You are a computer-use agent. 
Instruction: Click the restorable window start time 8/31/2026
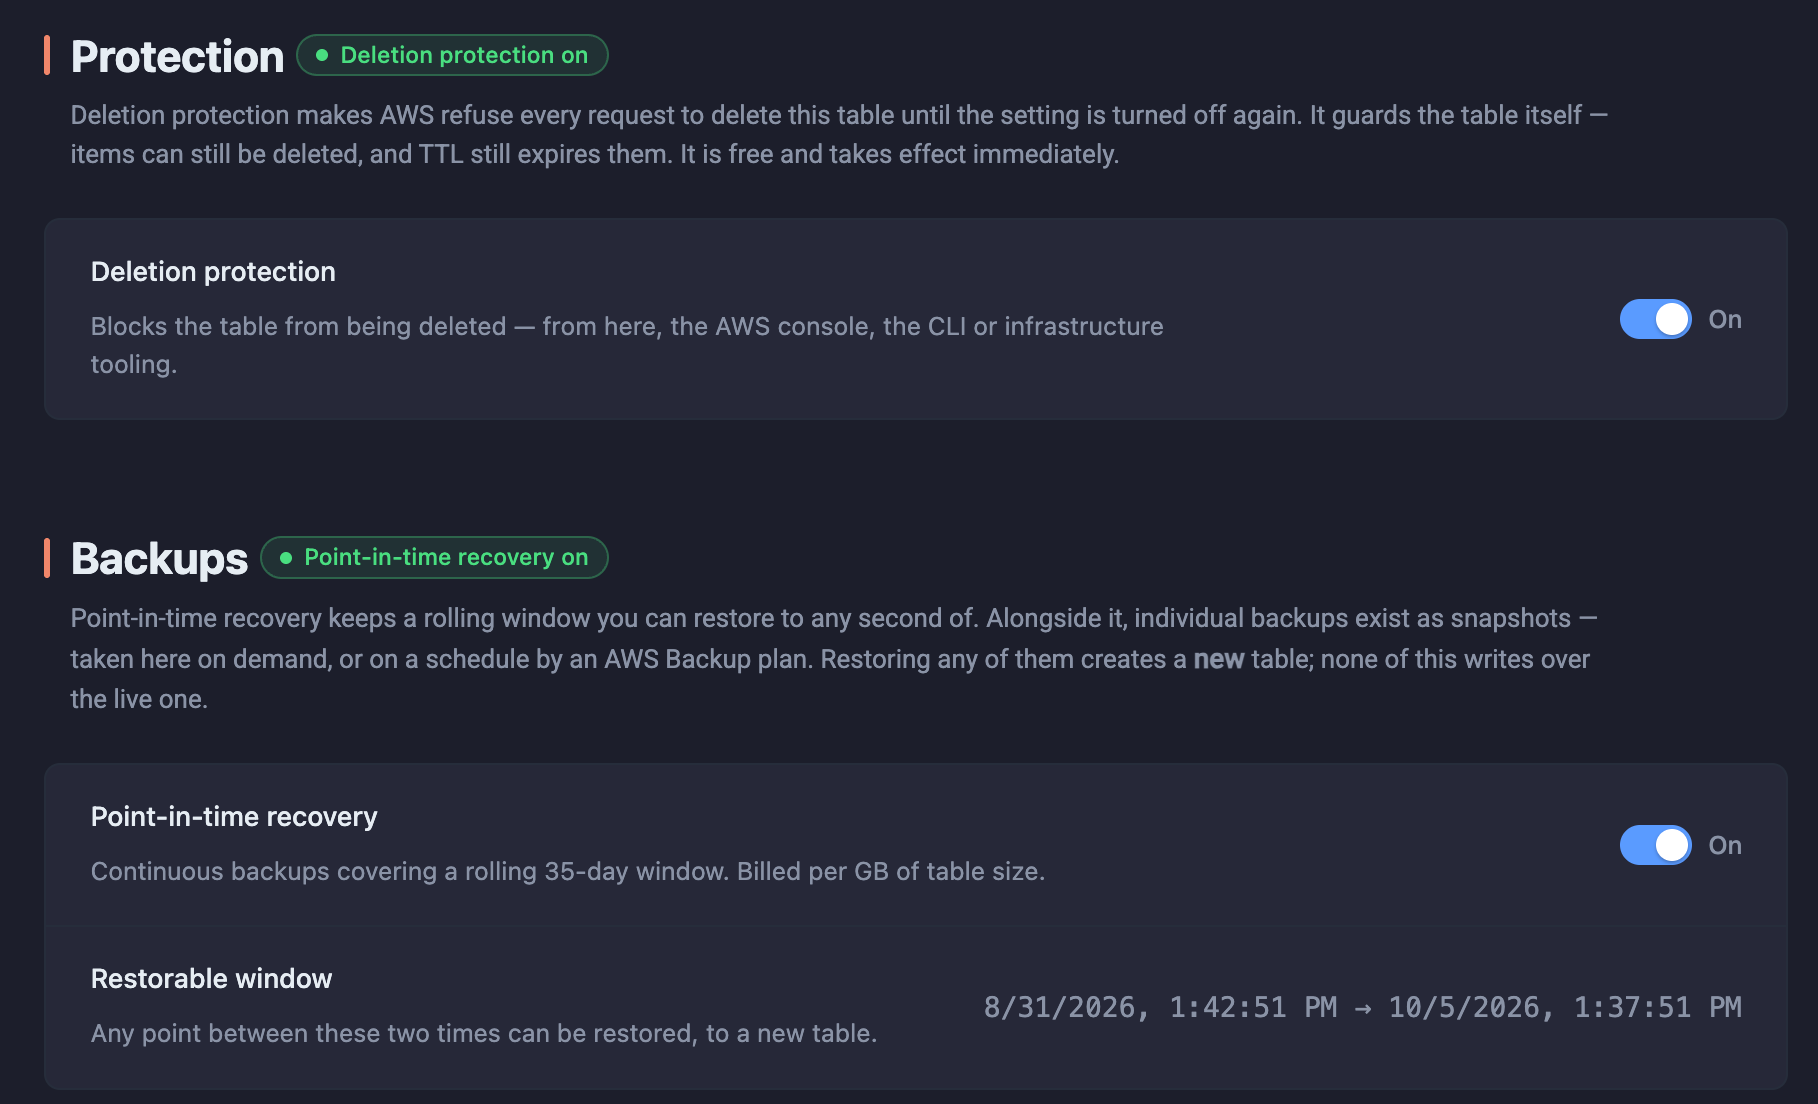(1160, 1007)
